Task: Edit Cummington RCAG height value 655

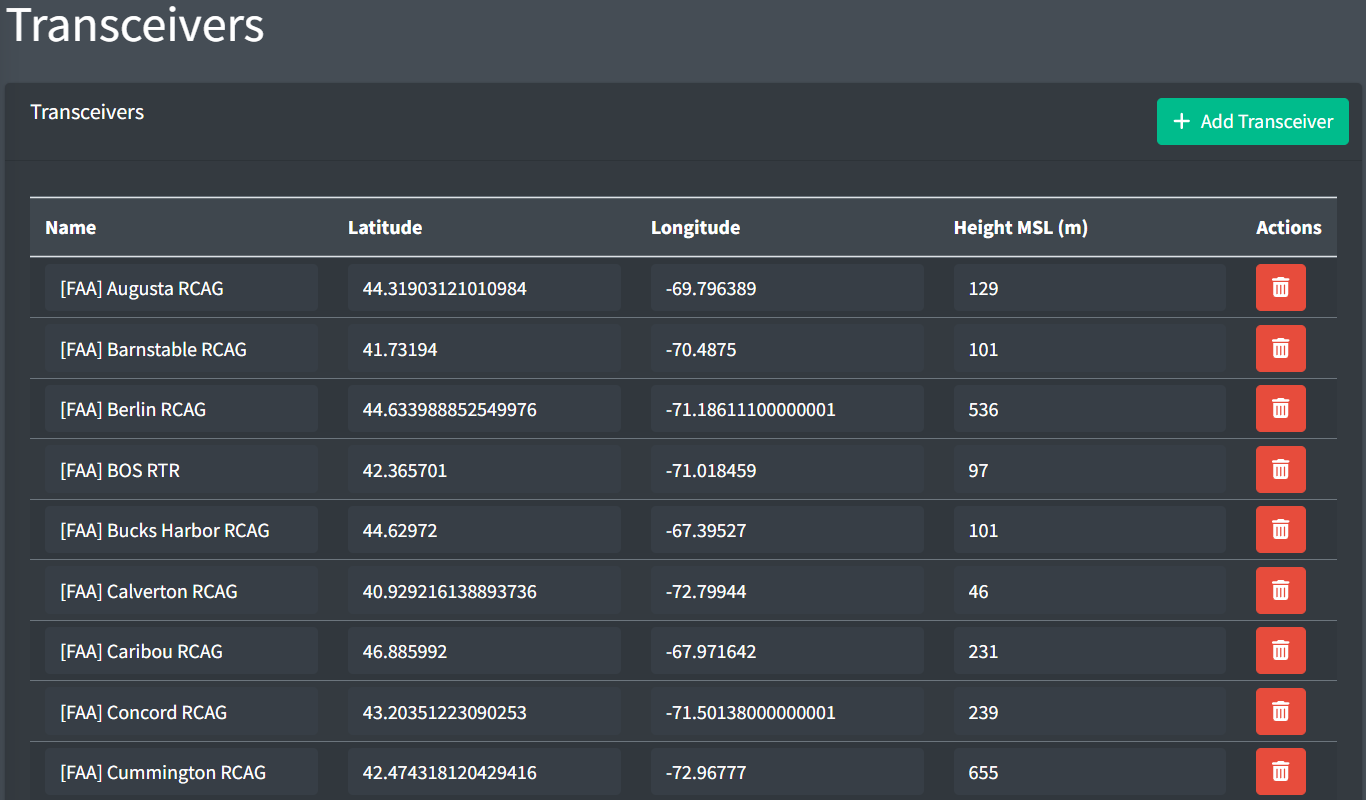Action: pos(1090,772)
